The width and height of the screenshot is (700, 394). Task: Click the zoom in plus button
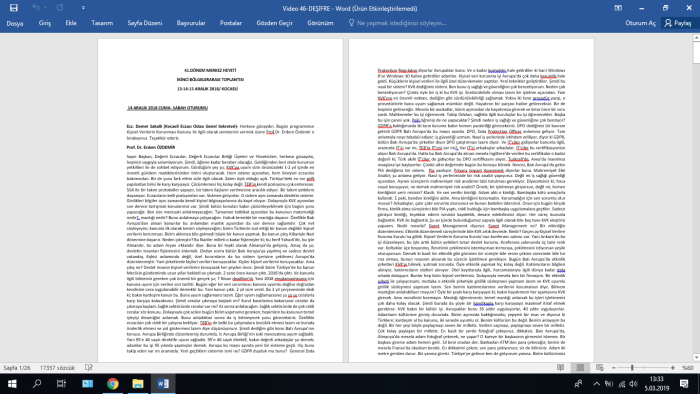click(x=673, y=368)
